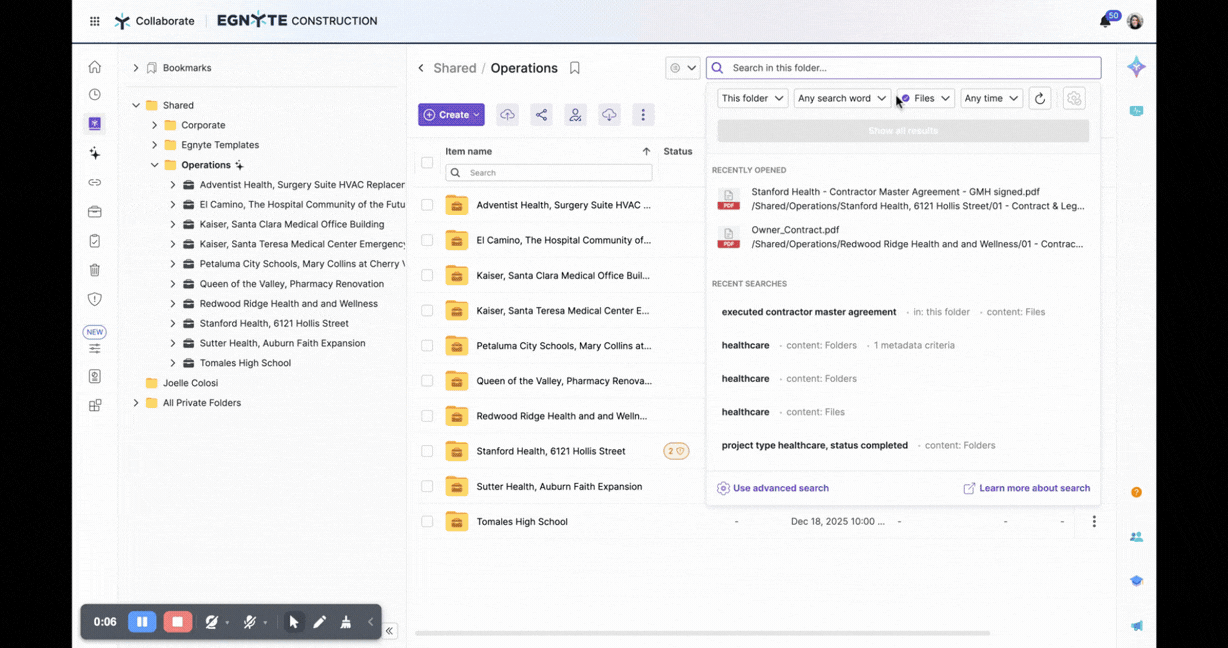Image resolution: width=1228 pixels, height=648 pixels.
Task: Click the Create button
Action: [x=451, y=115]
